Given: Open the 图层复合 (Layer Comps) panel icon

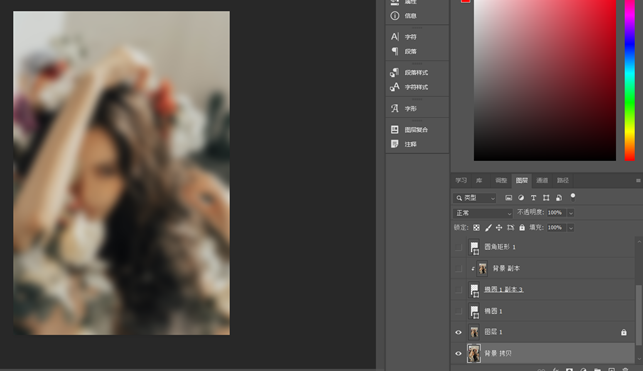Looking at the screenshot, I should [394, 130].
